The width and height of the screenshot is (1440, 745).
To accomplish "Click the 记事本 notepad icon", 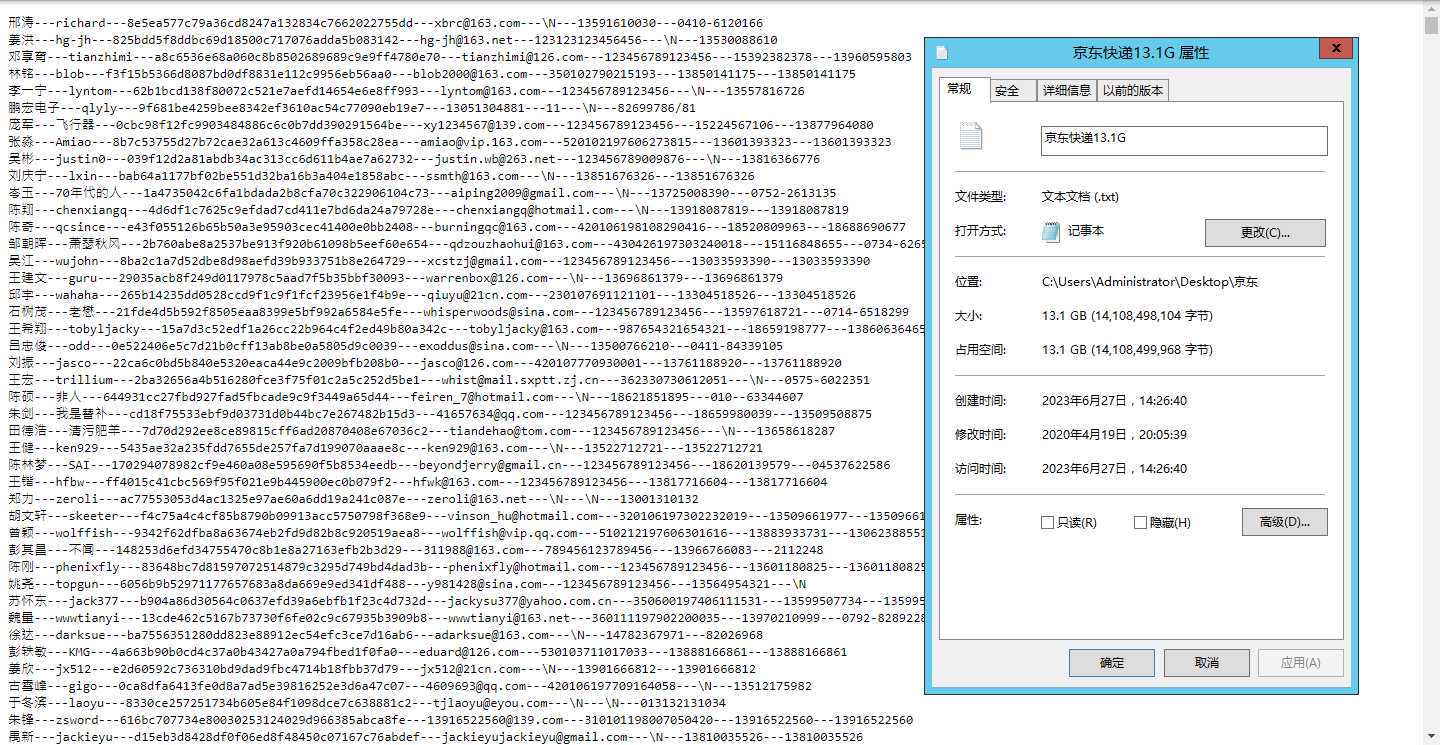I will tap(1051, 232).
